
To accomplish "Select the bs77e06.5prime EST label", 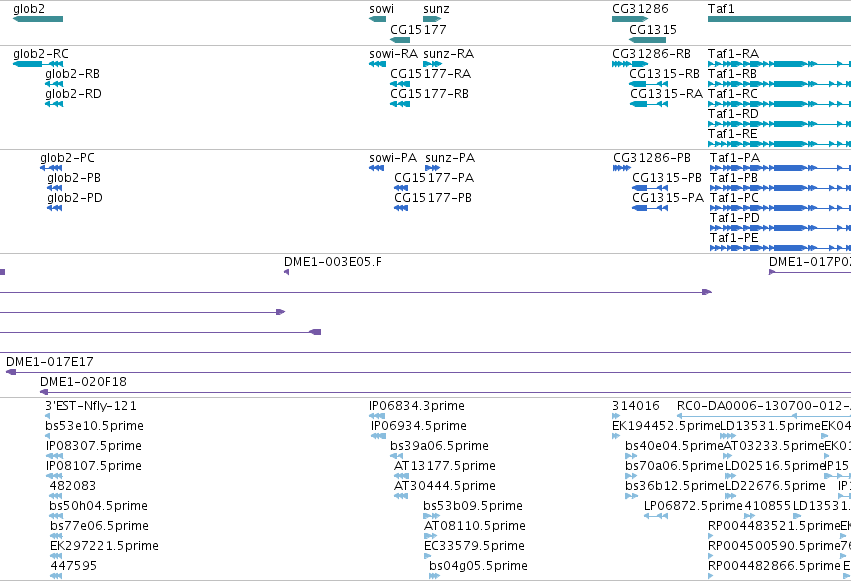I will [x=99, y=526].
